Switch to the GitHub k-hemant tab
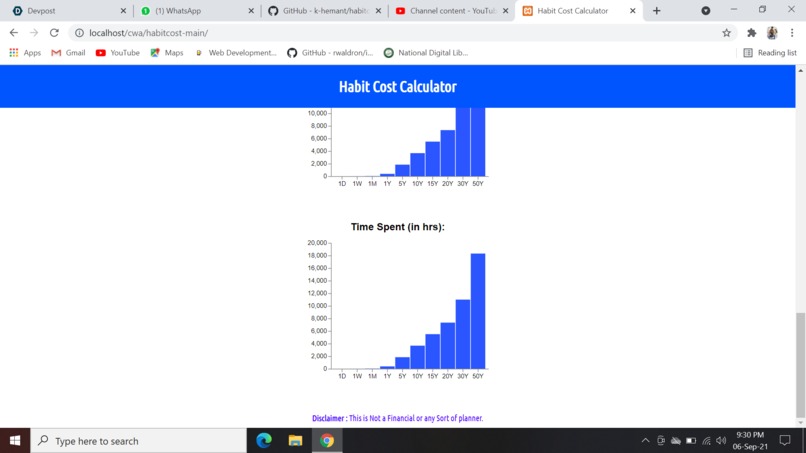 pos(324,11)
